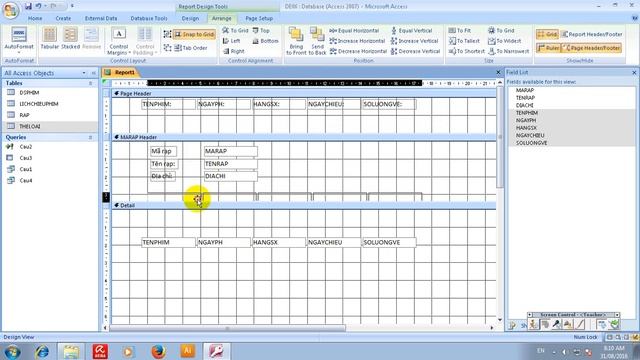Close the Field List pane
Screen dimensions: 640x360
coord(634,73)
